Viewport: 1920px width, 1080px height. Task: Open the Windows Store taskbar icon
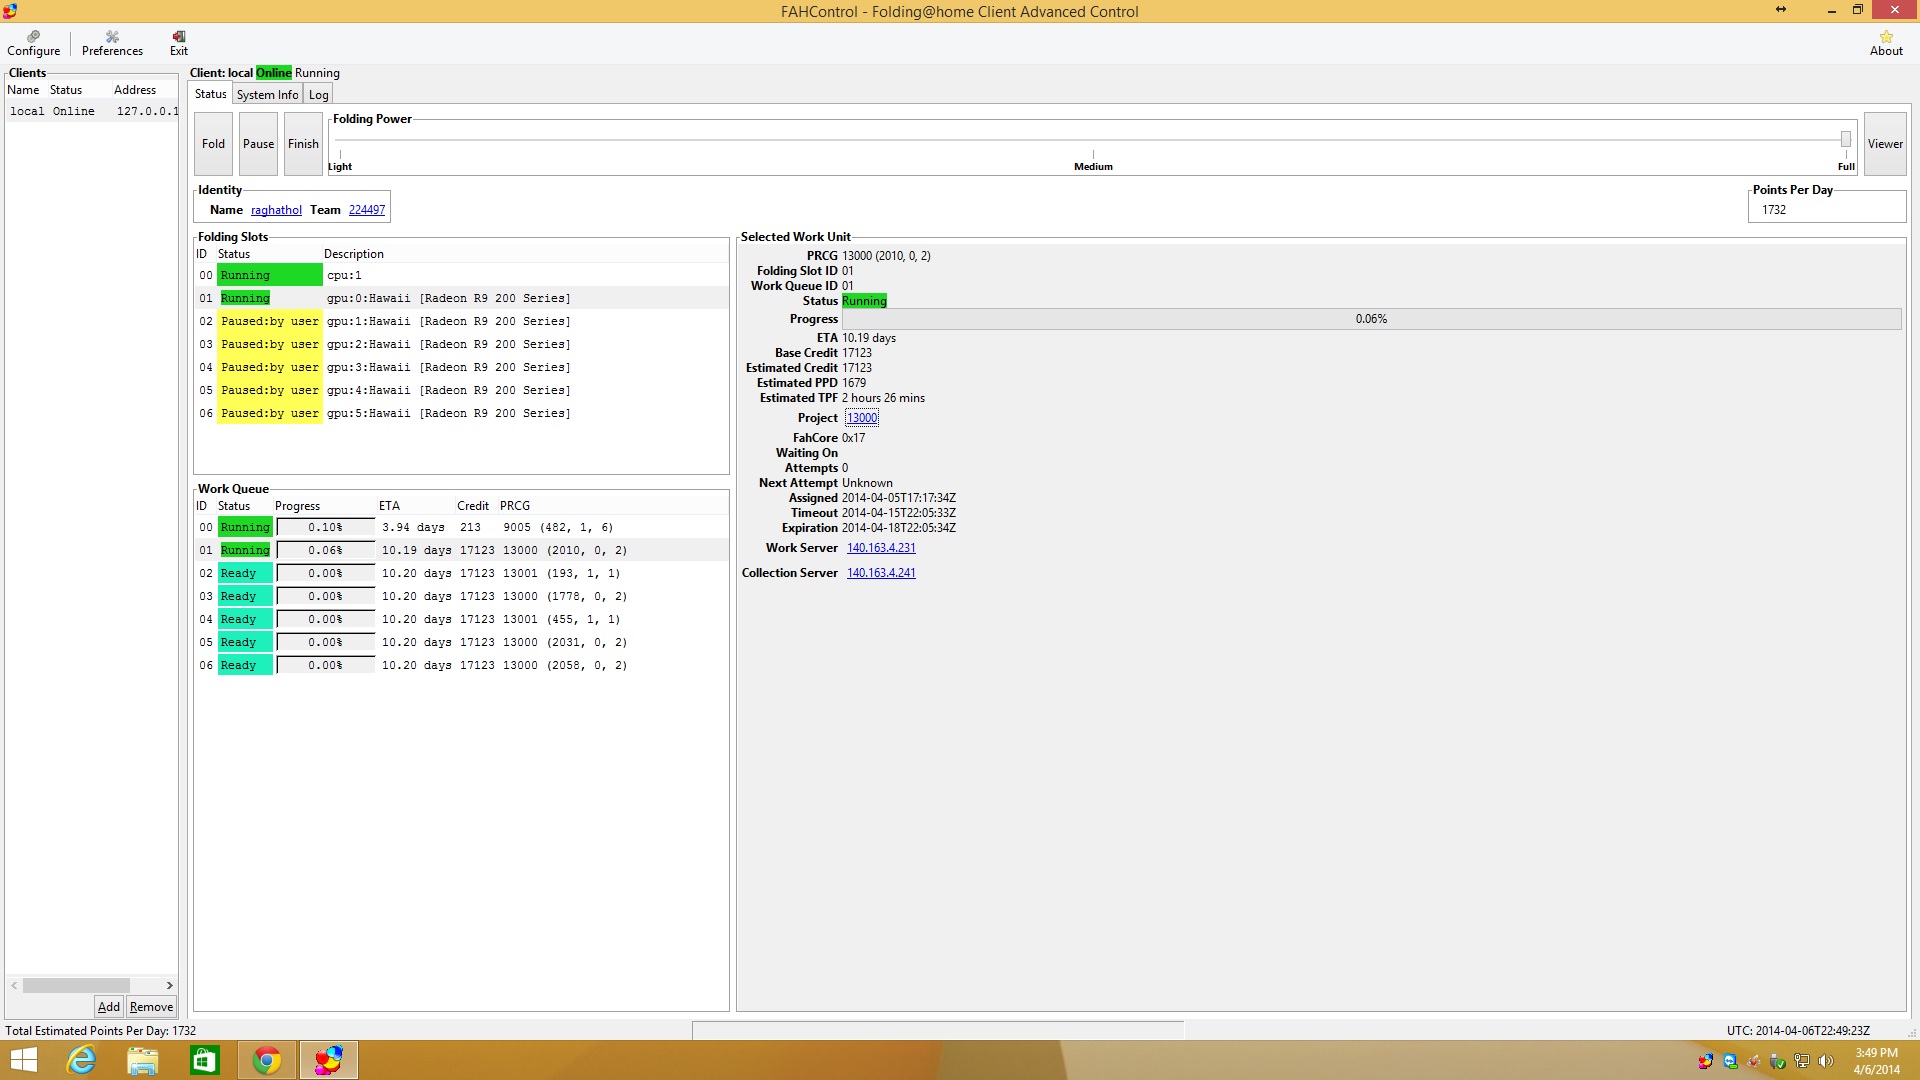point(205,1060)
